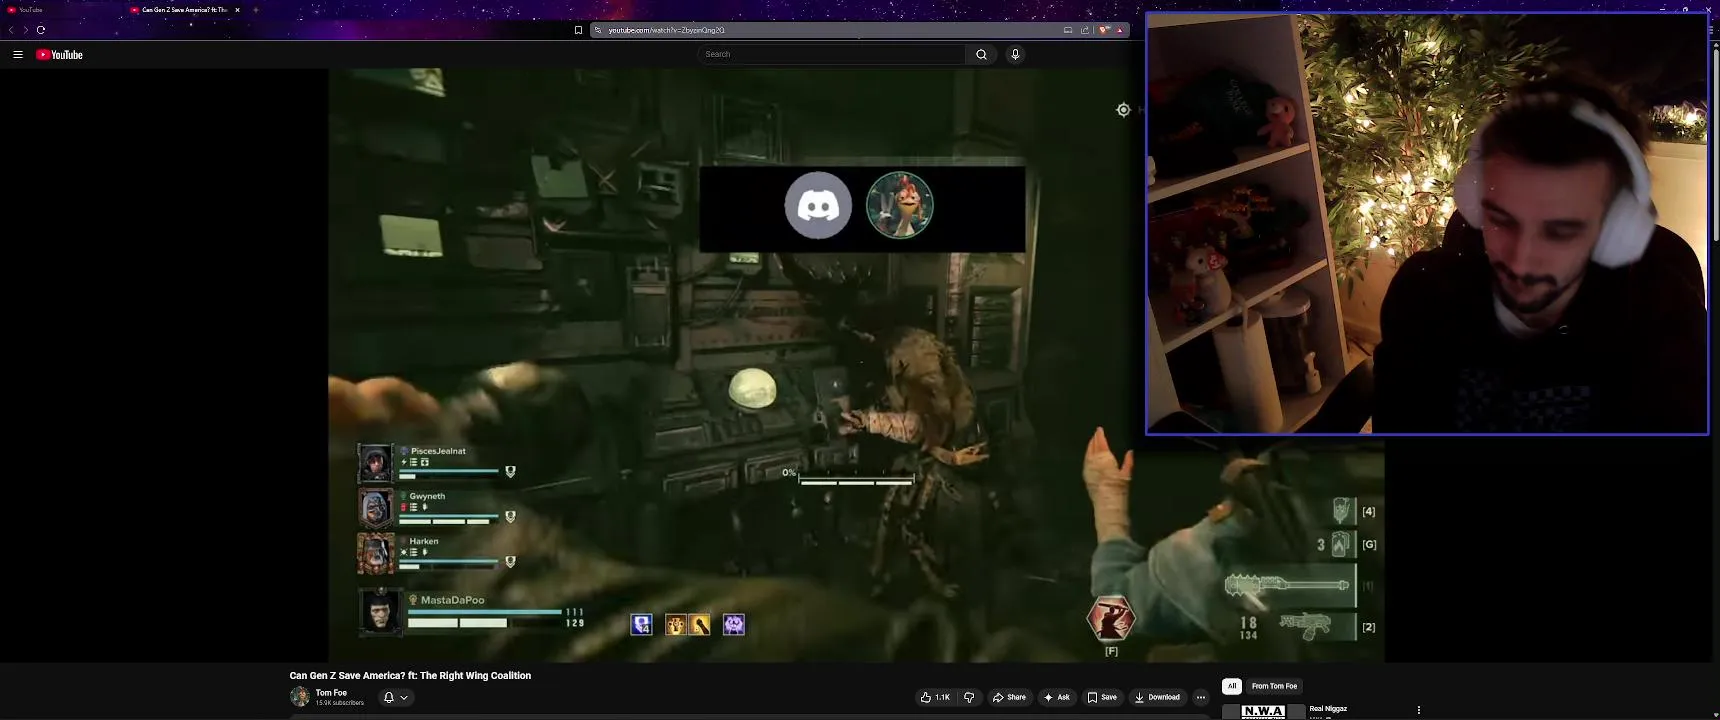Focus the YouTube search field
Viewport: 1720px width, 720px height.
tap(832, 54)
